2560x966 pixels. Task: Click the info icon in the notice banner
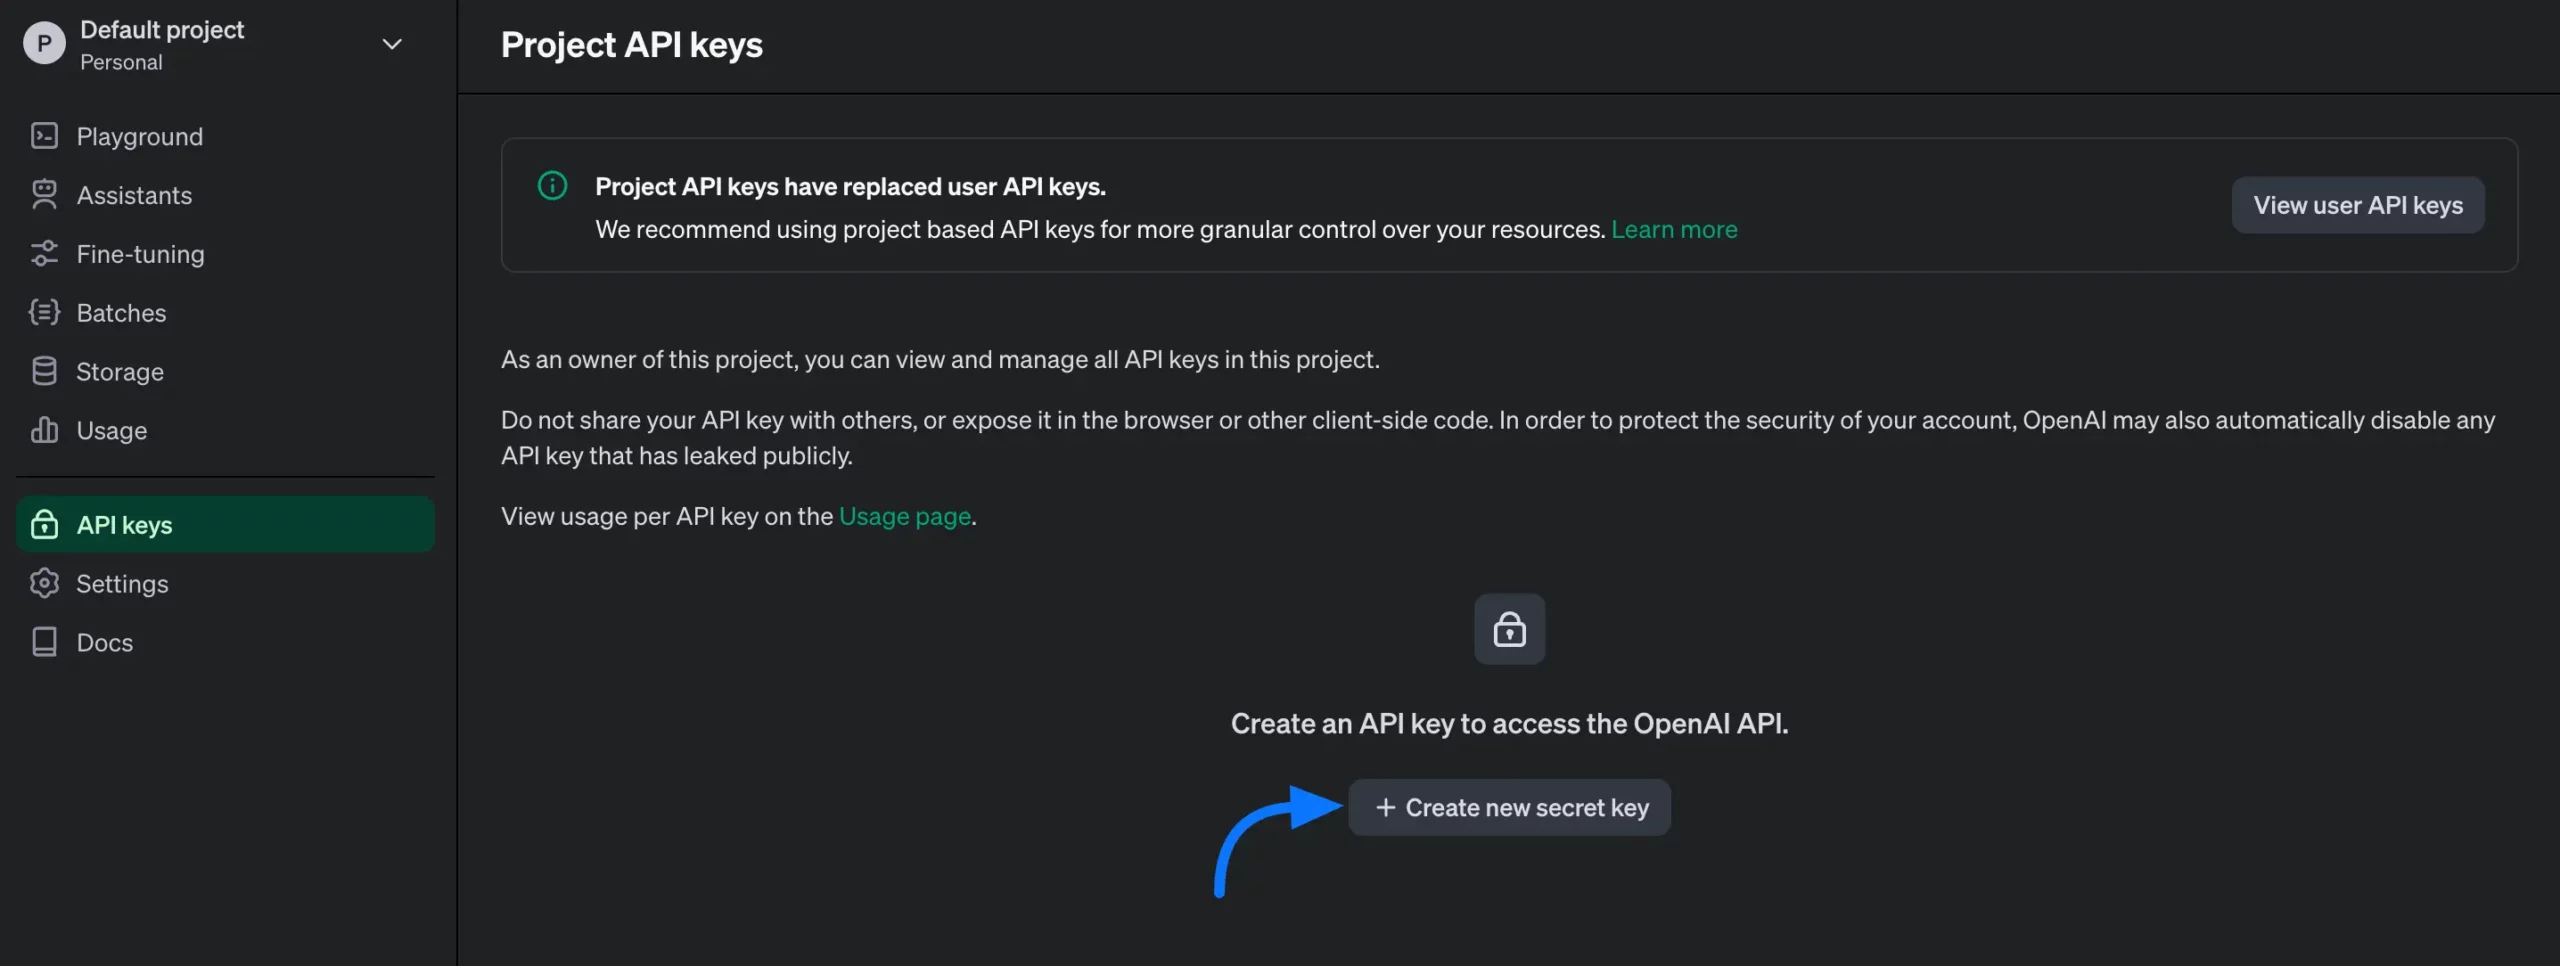pos(553,185)
